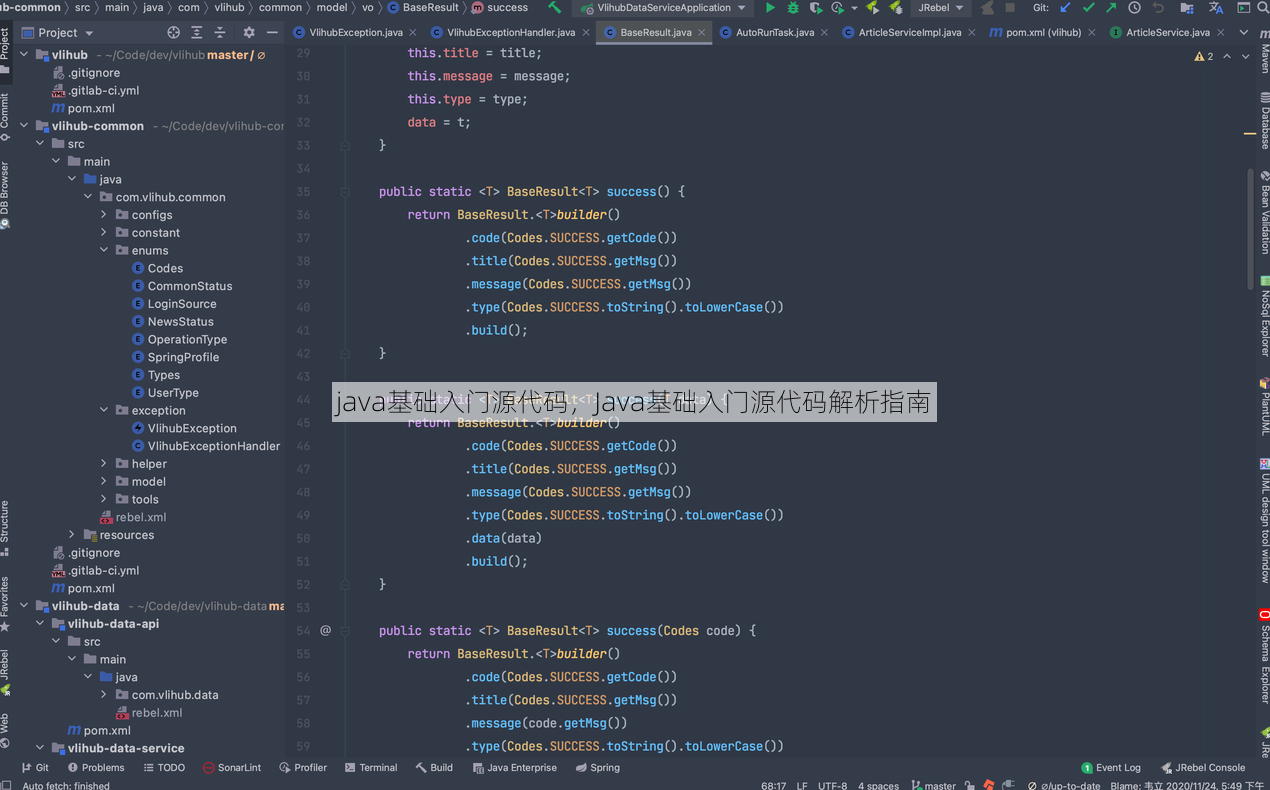
Task: Click the Git rollback icon
Action: (x=1158, y=8)
